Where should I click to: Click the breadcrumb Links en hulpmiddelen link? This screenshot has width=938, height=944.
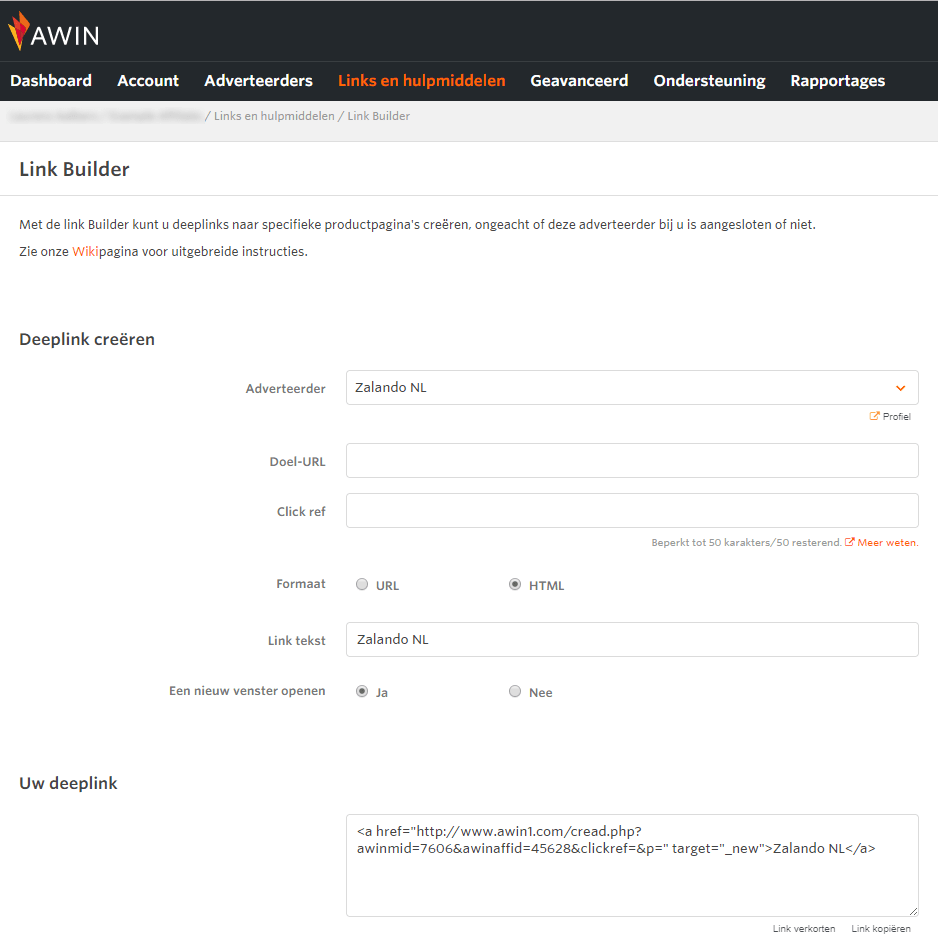coord(274,117)
